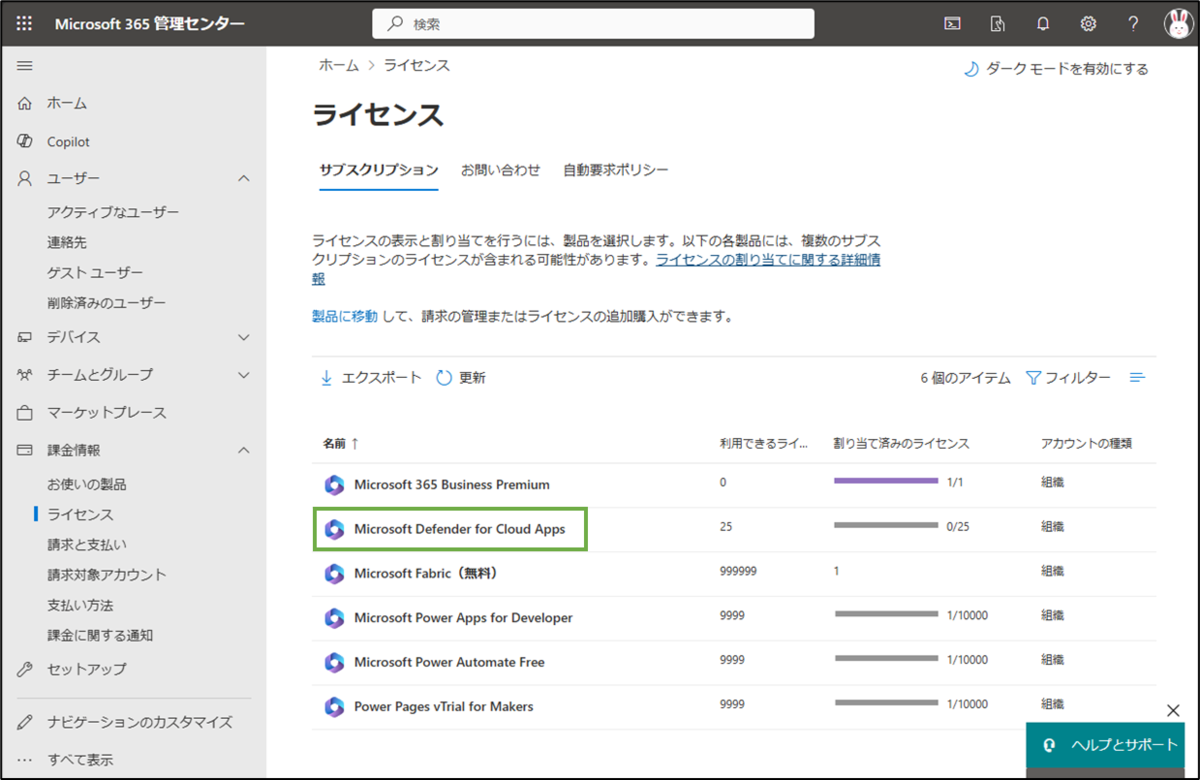Click the デバイス icon in sidebar
The width and height of the screenshot is (1200, 780).
[x=25, y=338]
